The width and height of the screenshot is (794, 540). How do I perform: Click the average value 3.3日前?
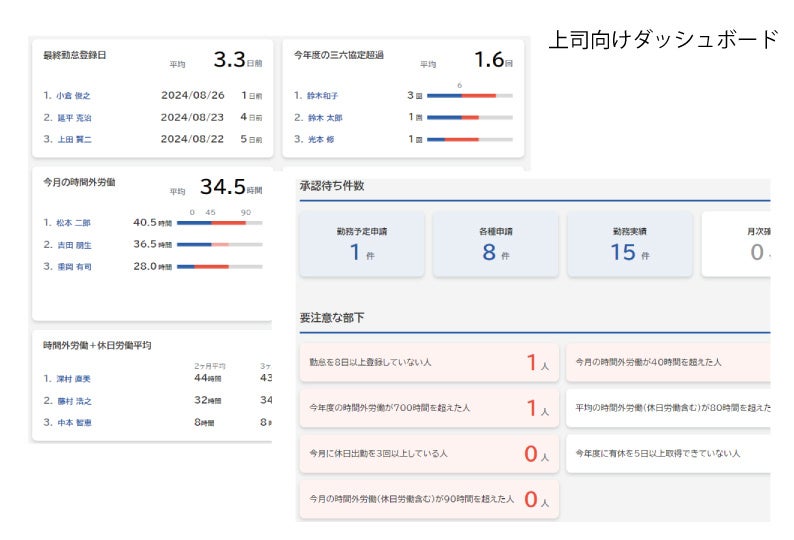coord(237,60)
